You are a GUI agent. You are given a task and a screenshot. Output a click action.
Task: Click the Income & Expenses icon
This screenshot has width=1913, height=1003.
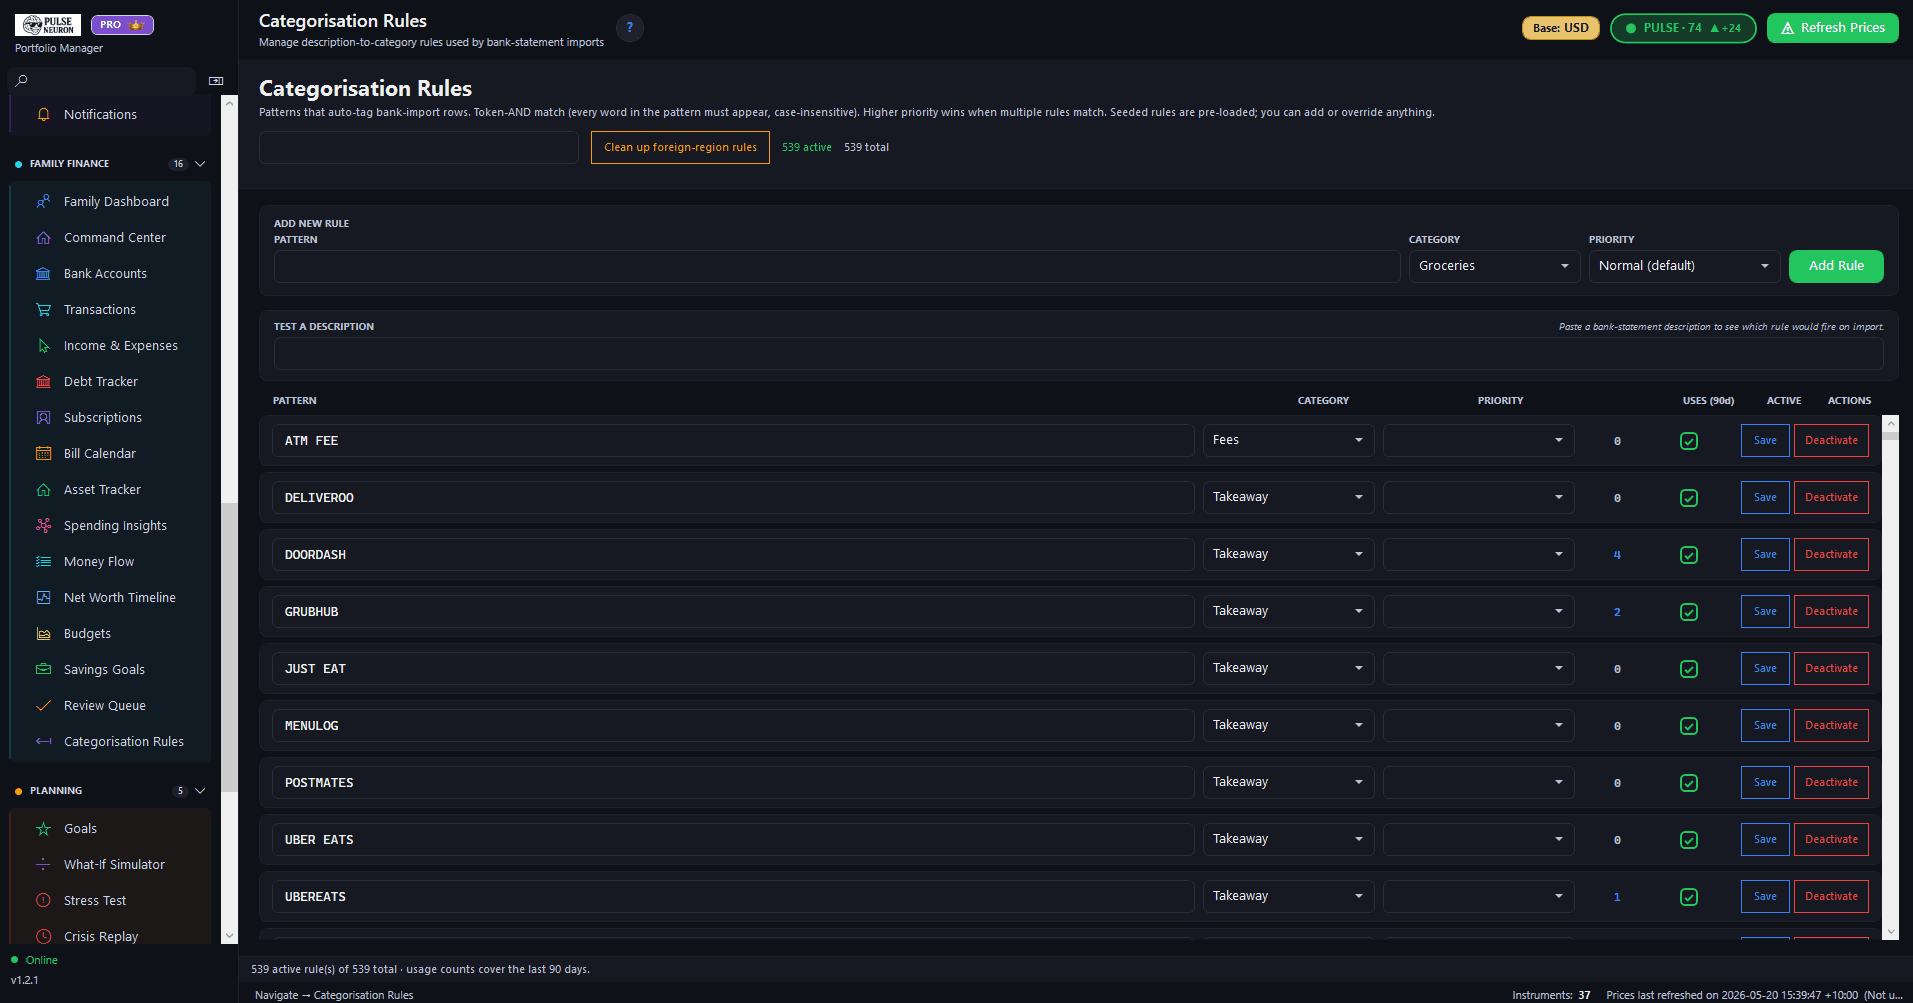pos(43,346)
